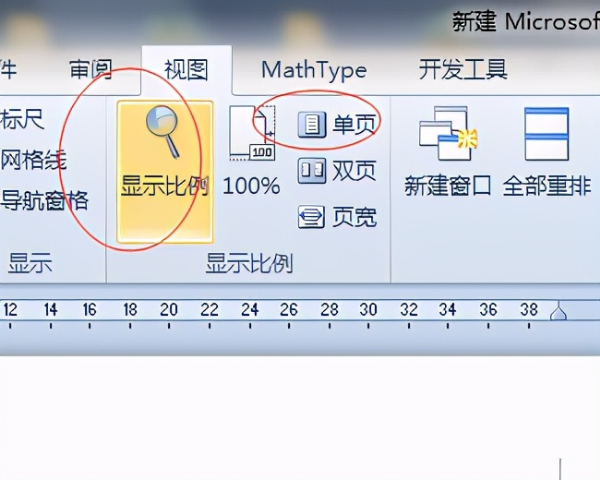Viewport: 600px width, 480px height.
Task: Click the document title 新建 Microsoft text
Action: [x=526, y=21]
